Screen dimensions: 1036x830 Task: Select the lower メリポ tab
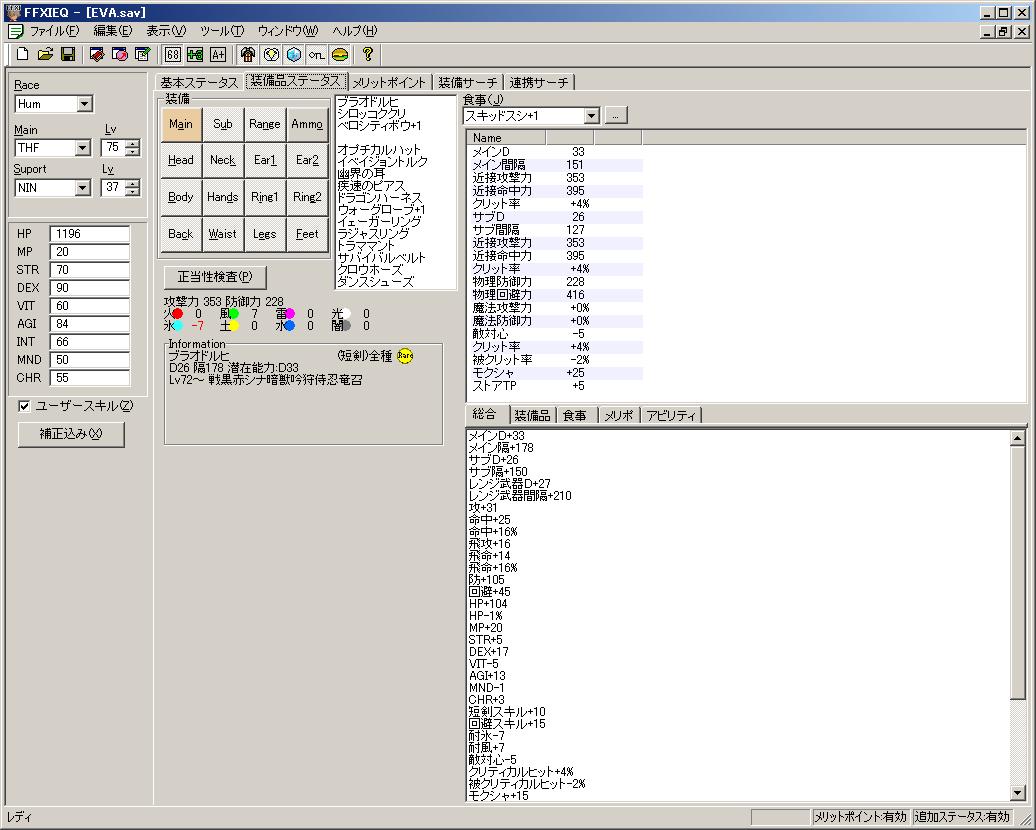619,416
